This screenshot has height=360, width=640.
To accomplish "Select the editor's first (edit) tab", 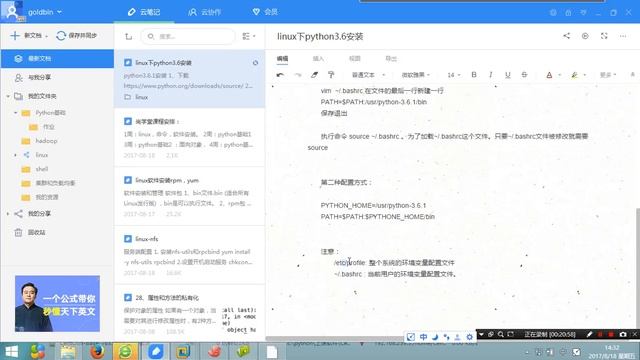I will [282, 59].
